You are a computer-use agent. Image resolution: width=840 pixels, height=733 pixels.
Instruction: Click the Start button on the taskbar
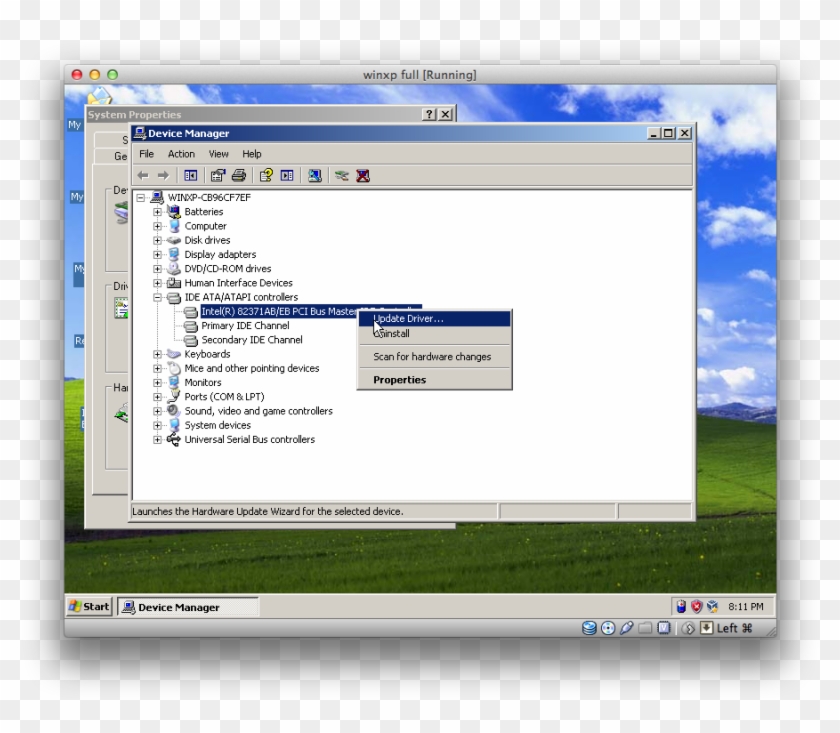(x=90, y=606)
